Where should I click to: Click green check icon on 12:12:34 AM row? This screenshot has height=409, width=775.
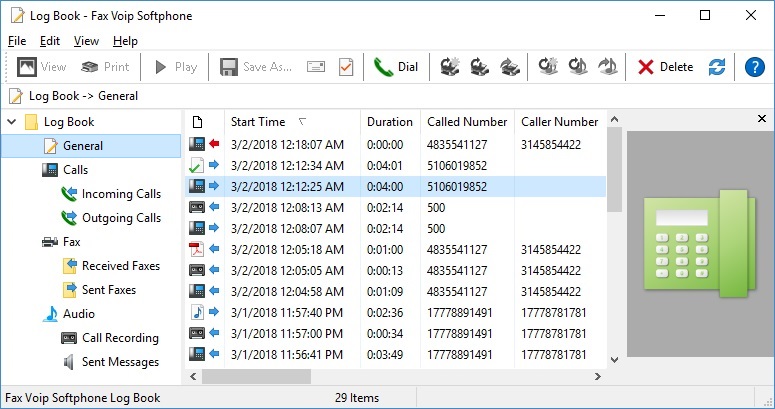197,165
